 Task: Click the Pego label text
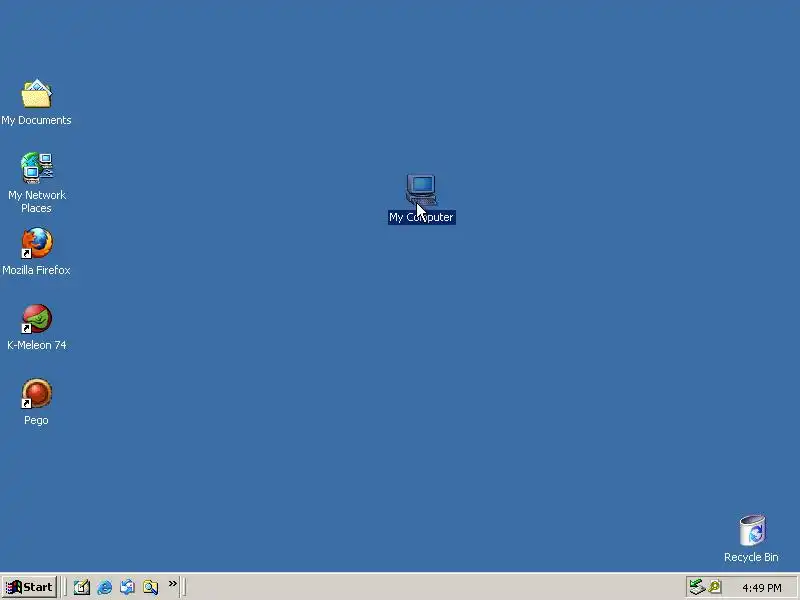[x=36, y=420]
